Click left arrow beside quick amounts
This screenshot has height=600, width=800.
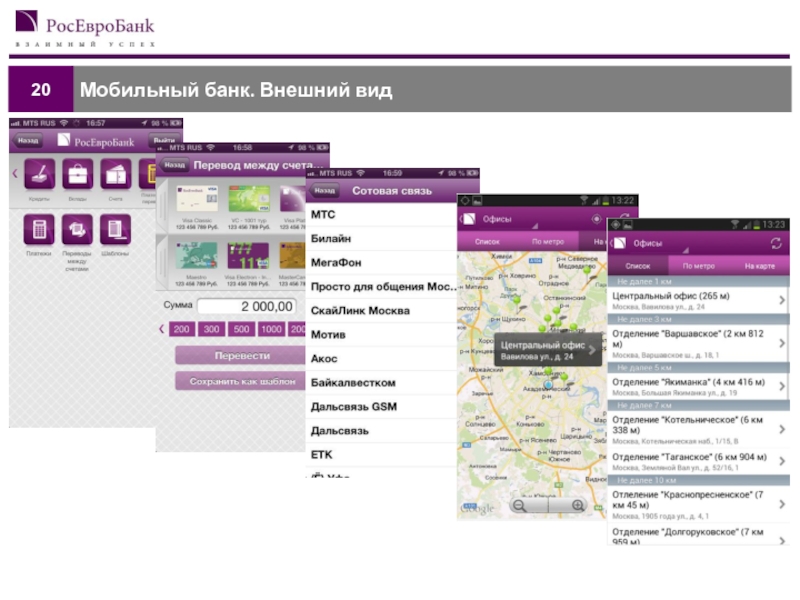162,329
